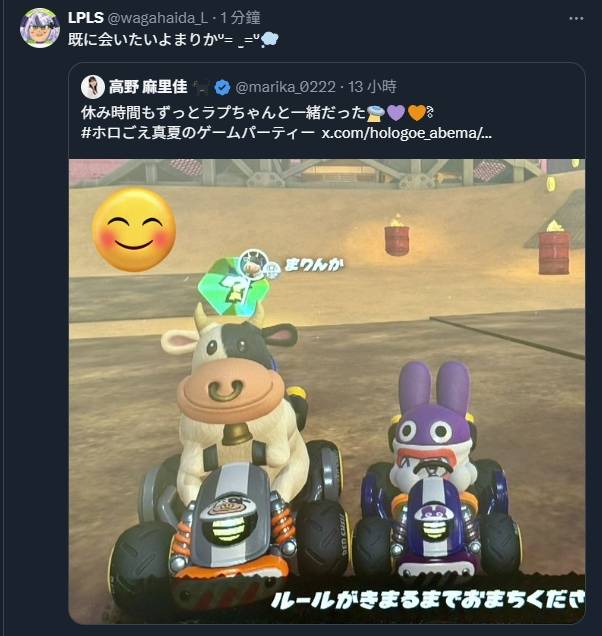Click the cloud emoji in LPLS tweet
The image size is (602, 636).
pyautogui.click(x=270, y=40)
